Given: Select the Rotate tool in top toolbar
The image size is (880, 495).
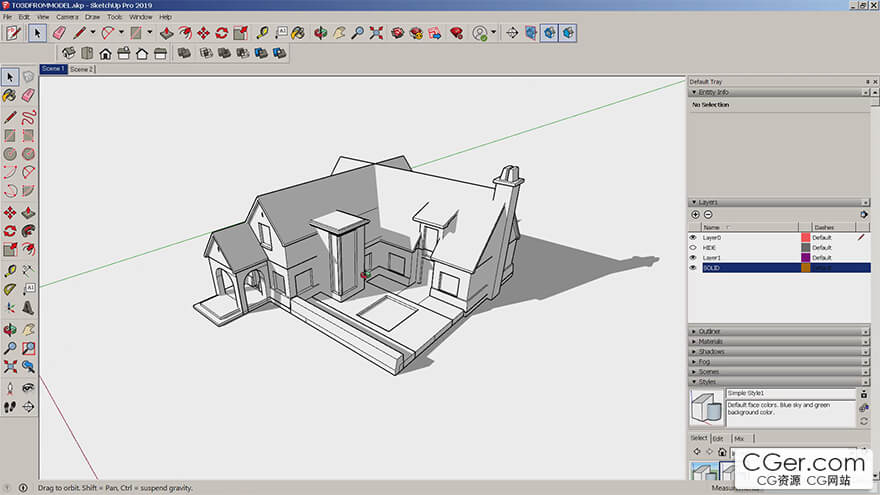Looking at the screenshot, I should (x=221, y=33).
